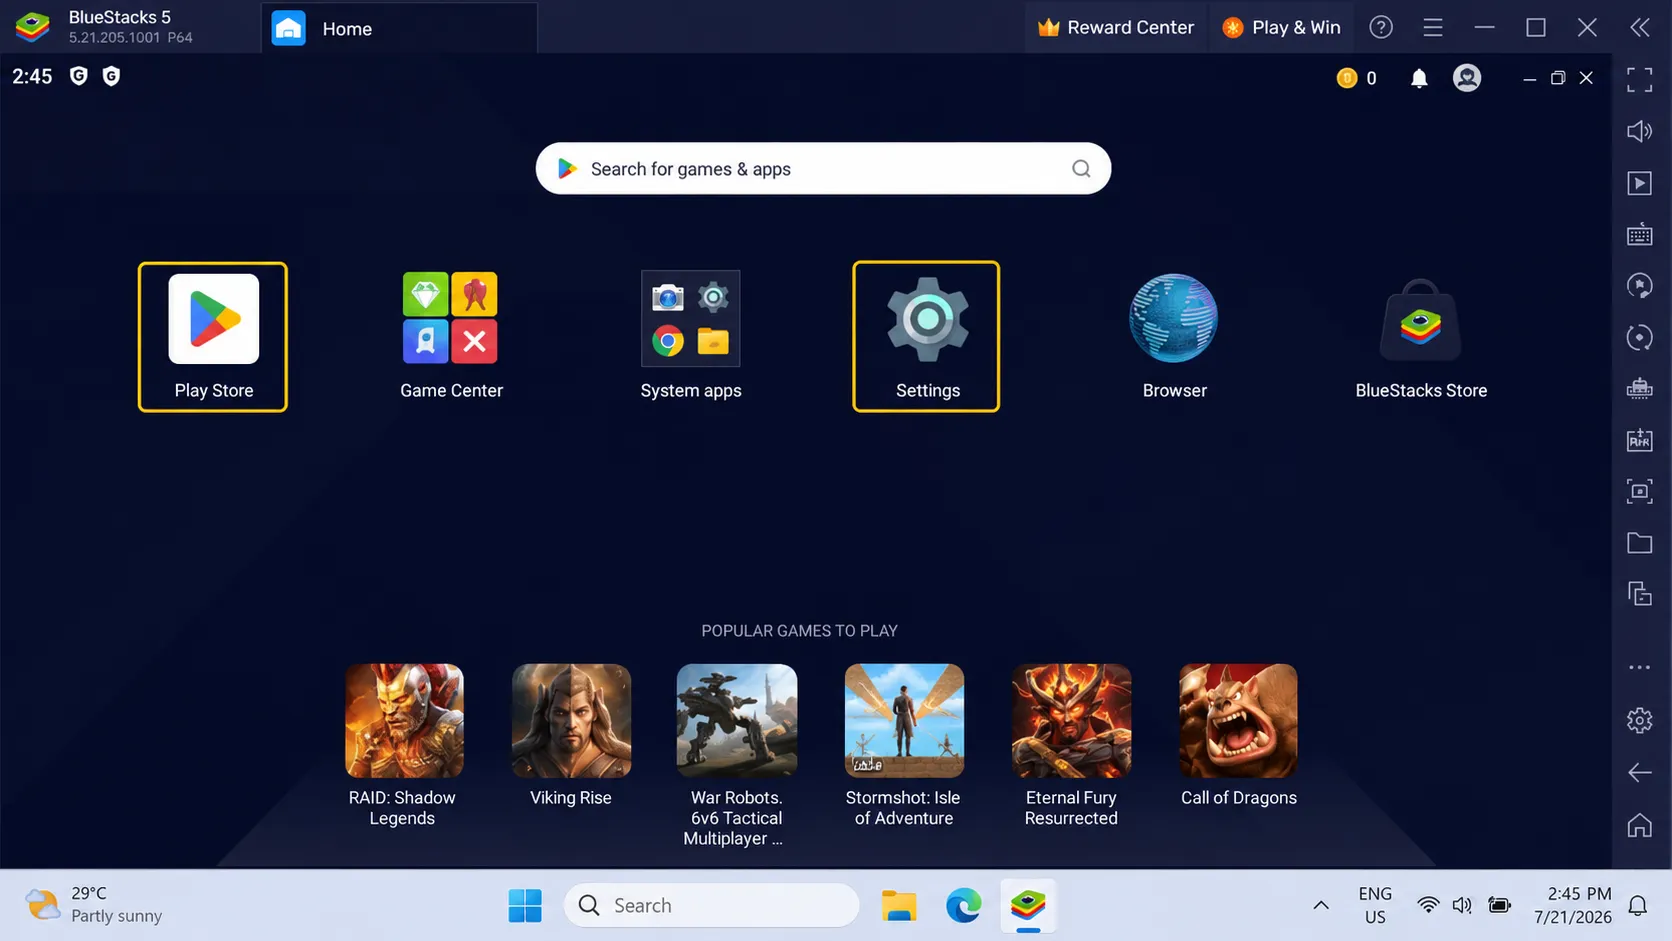Click the coin balance icon
The width and height of the screenshot is (1672, 941).
coord(1347,78)
